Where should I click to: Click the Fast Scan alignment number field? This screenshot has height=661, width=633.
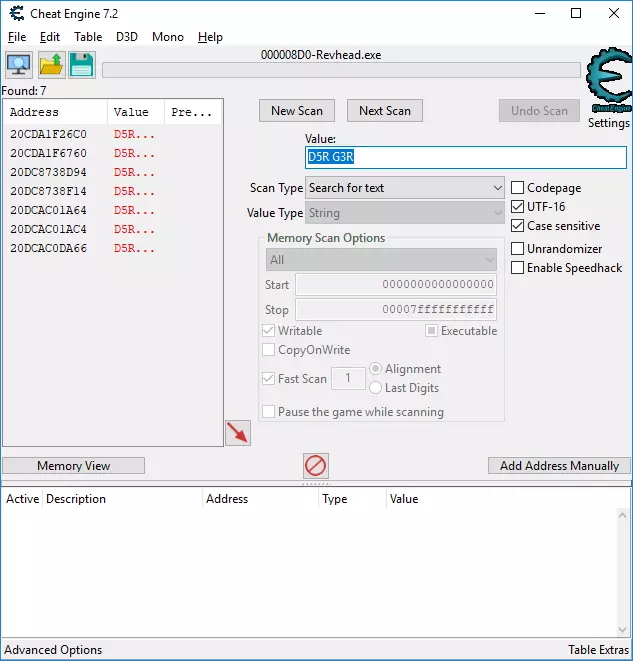click(x=348, y=378)
